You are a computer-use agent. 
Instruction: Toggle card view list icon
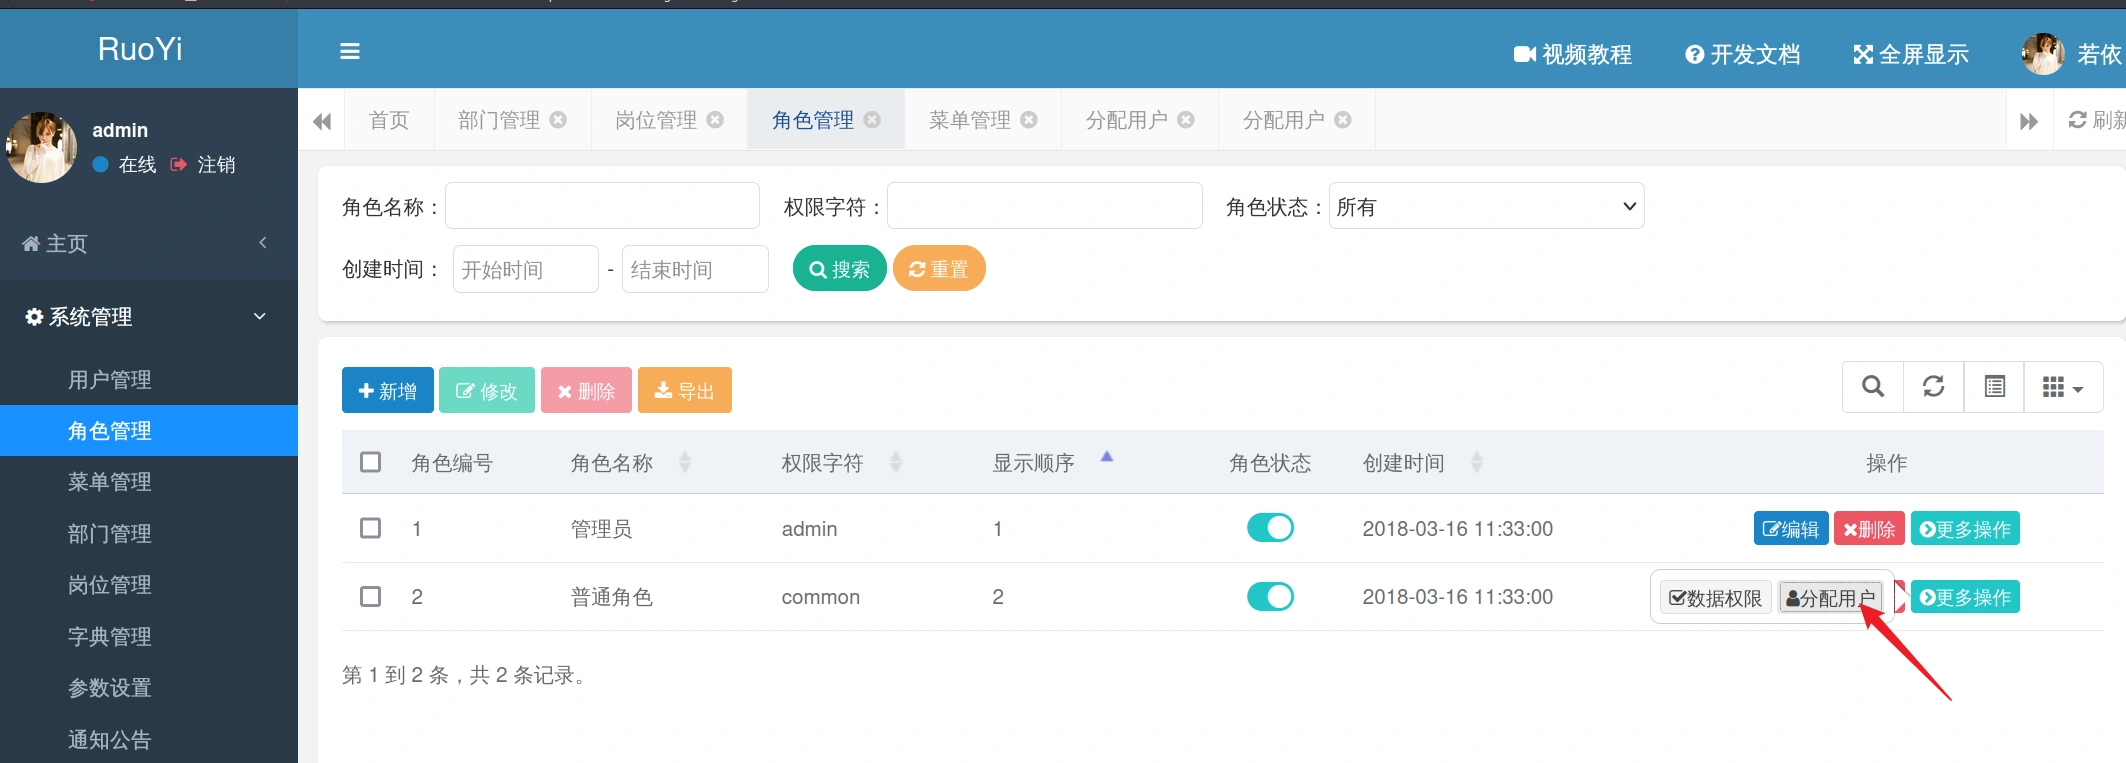point(1994,387)
